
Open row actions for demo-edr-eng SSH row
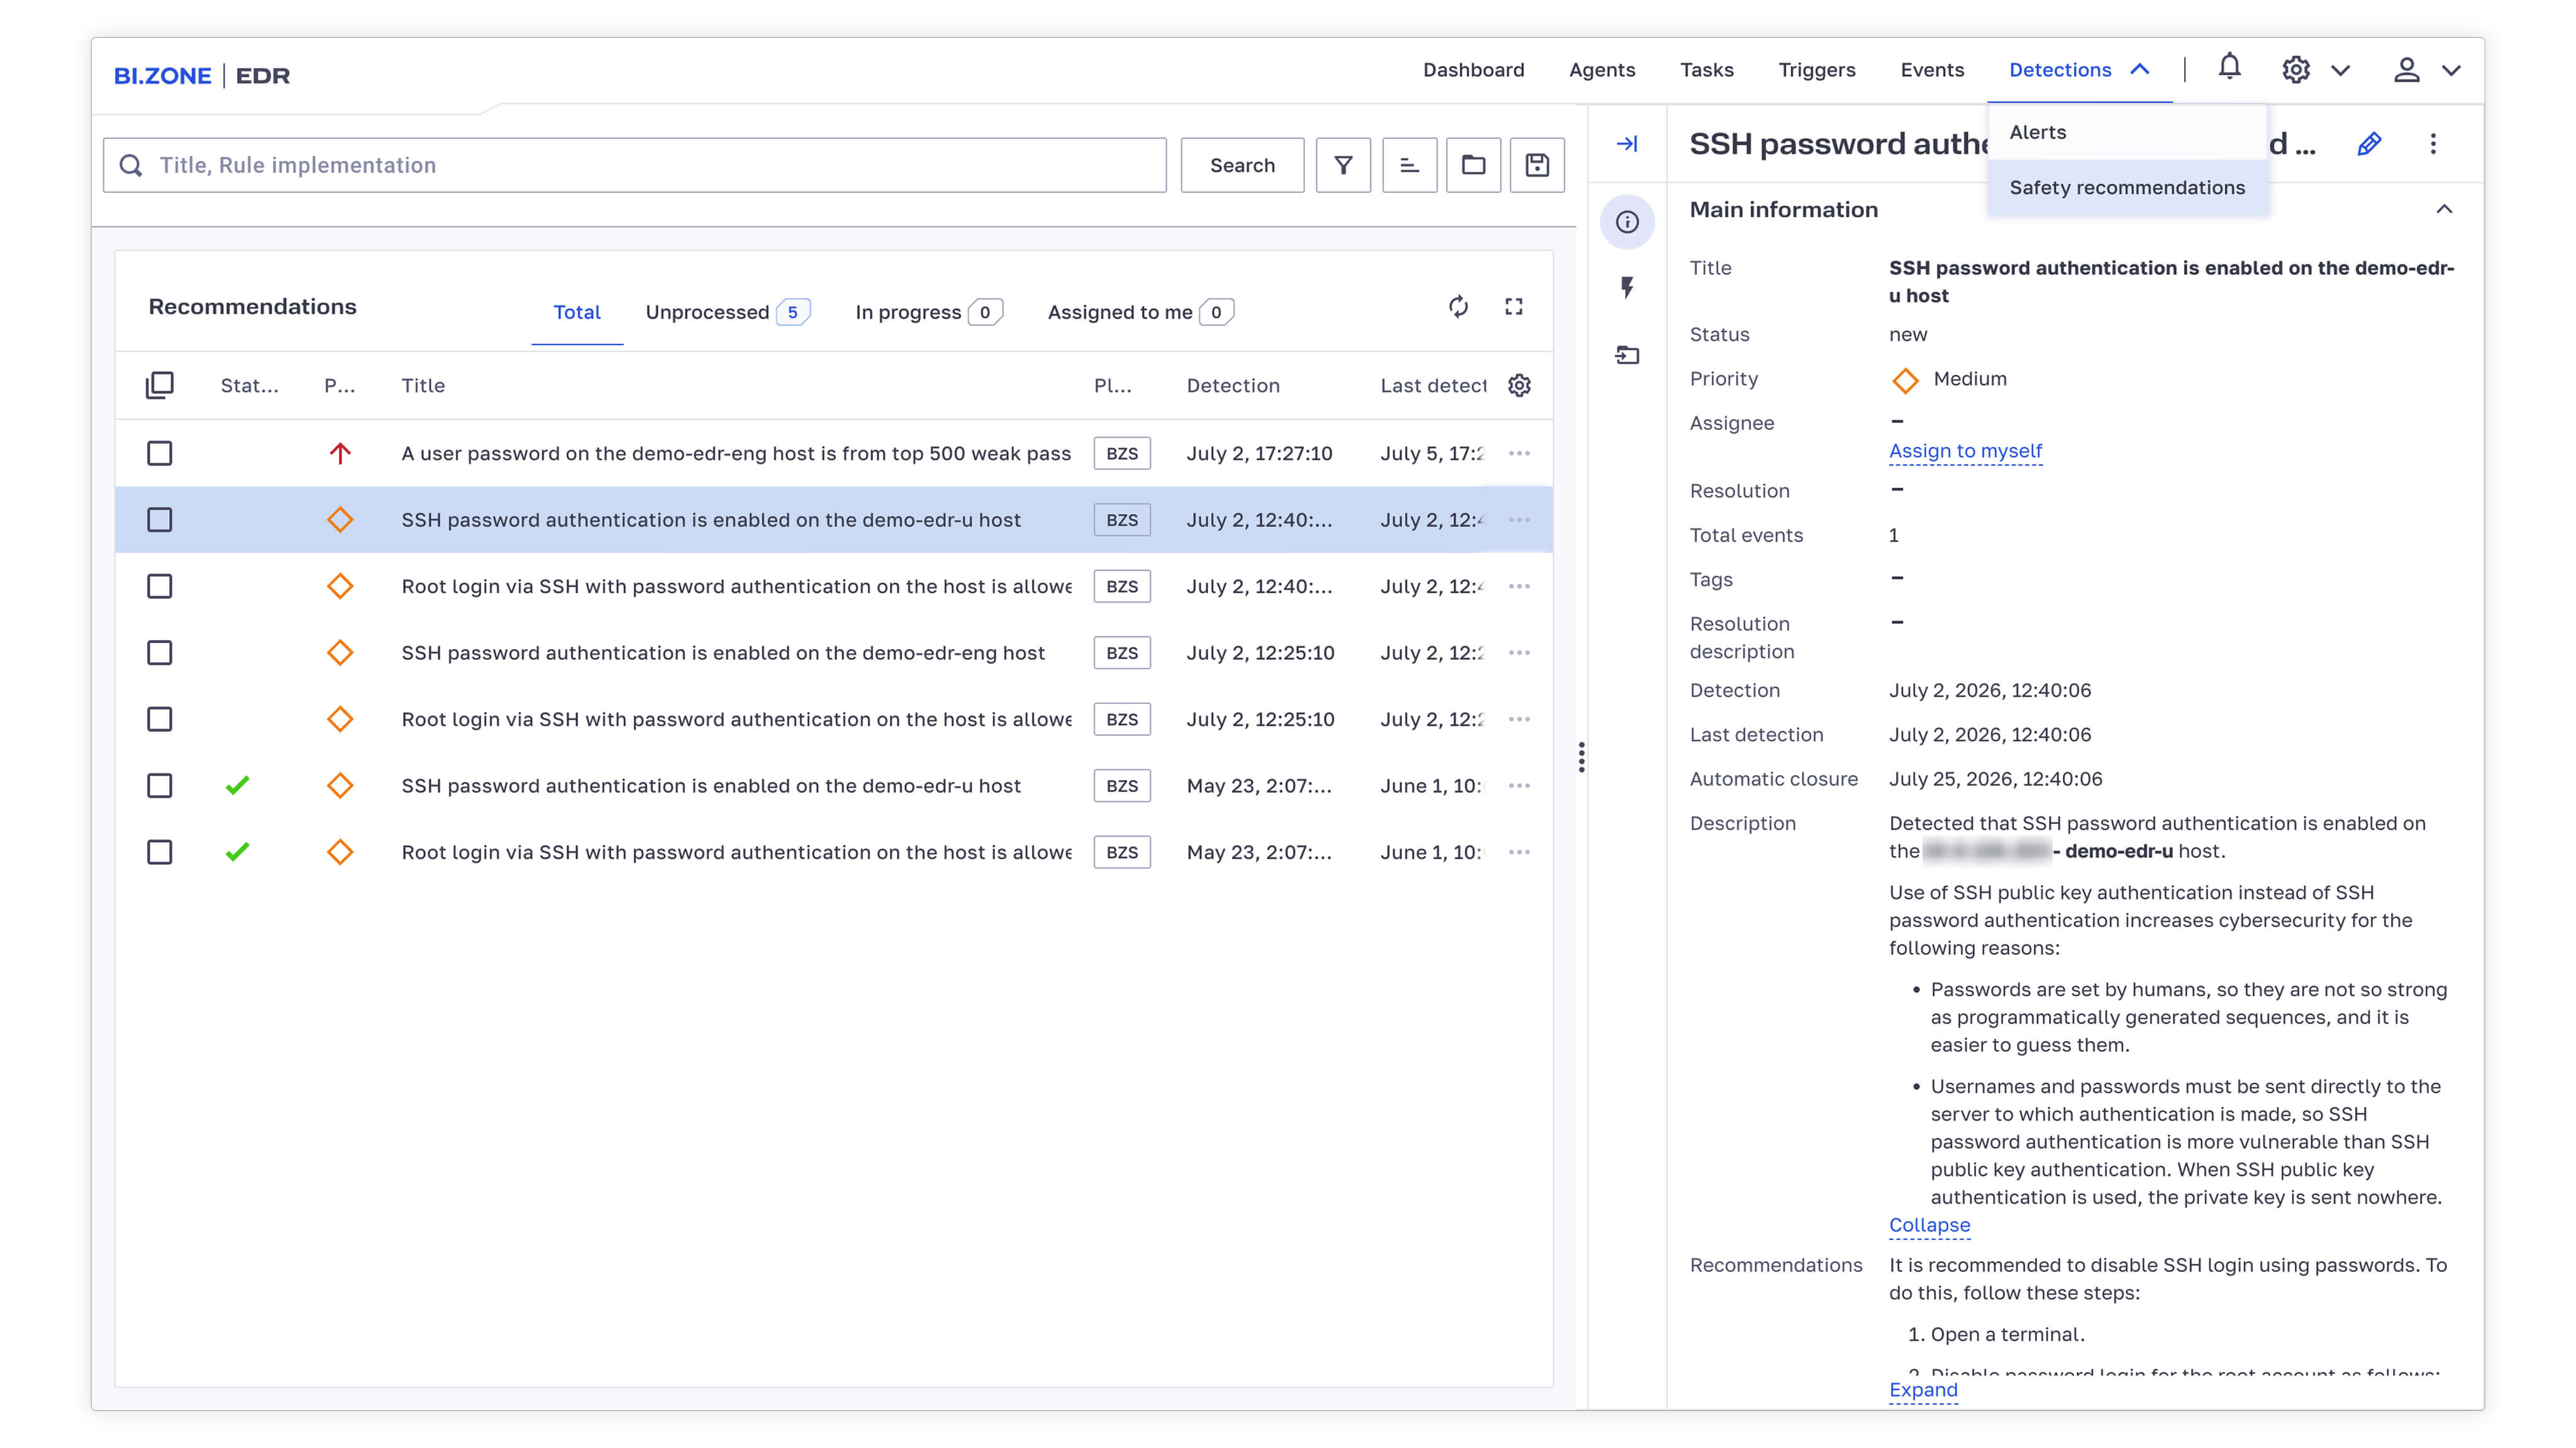1519,653
